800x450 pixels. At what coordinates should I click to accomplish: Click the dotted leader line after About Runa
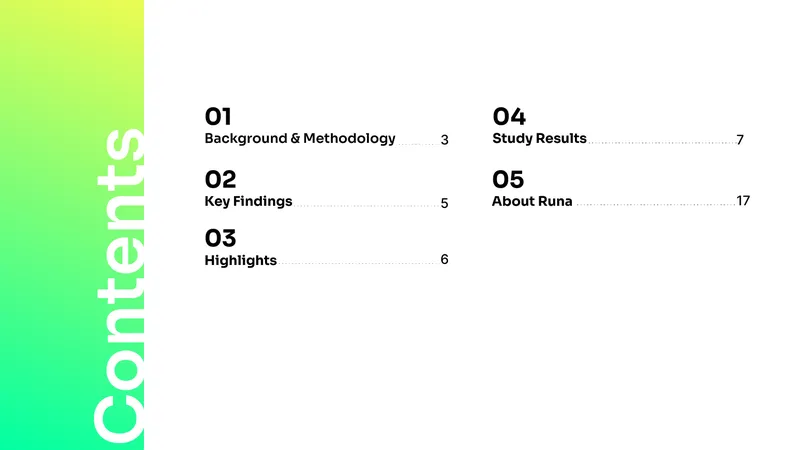655,205
